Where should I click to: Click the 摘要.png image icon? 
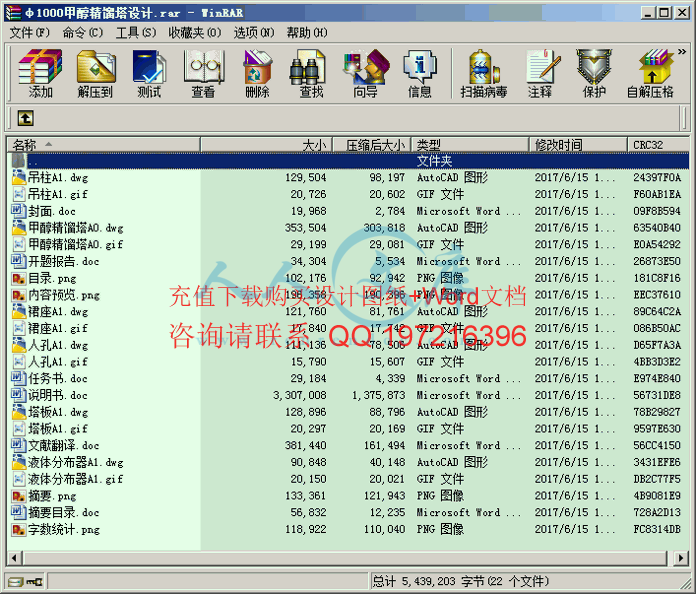point(18,496)
